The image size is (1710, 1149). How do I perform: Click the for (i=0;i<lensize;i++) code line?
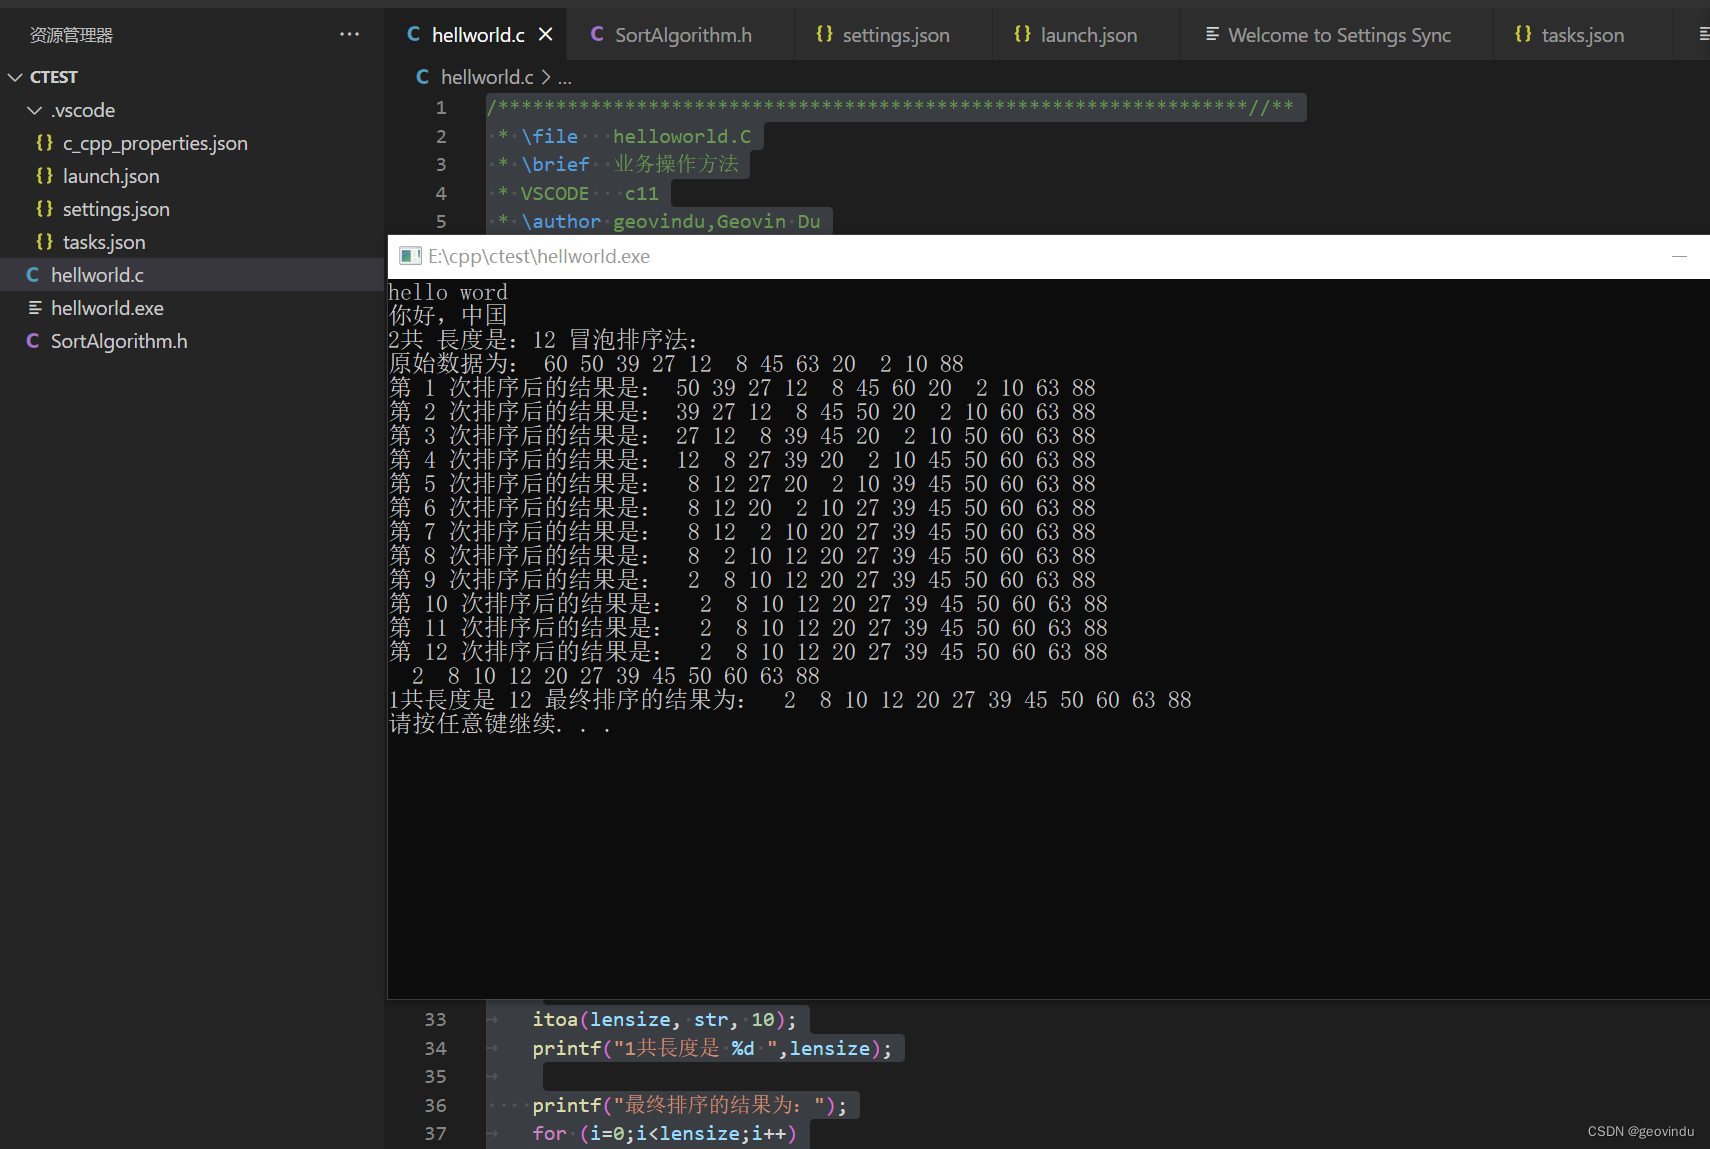click(x=664, y=1133)
